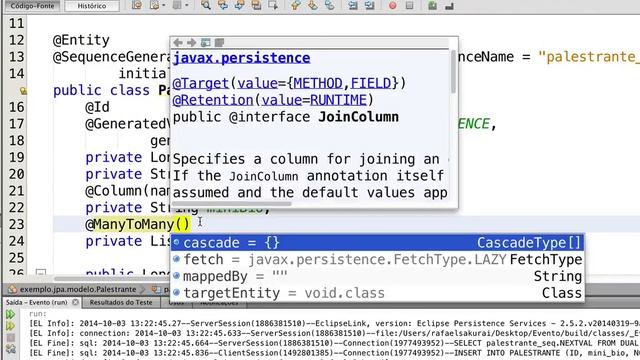
Task: Open Javadoc in external browser
Action: (205, 42)
